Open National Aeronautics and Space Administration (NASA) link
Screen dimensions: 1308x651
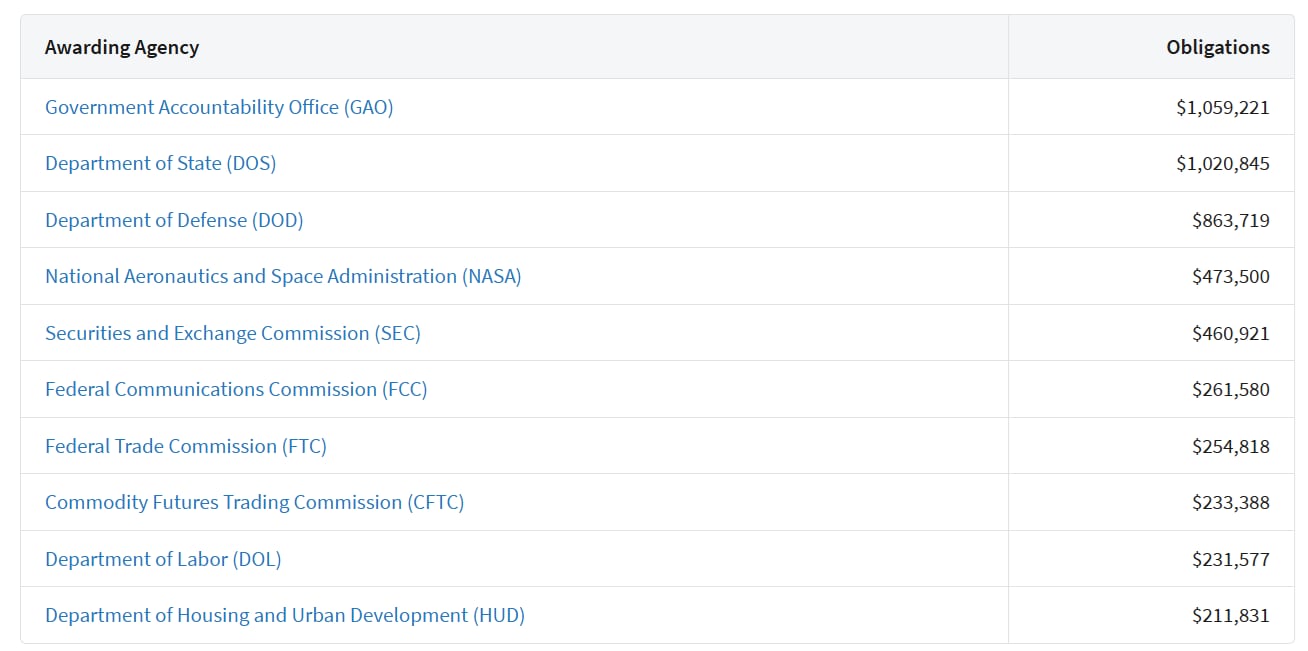[283, 276]
